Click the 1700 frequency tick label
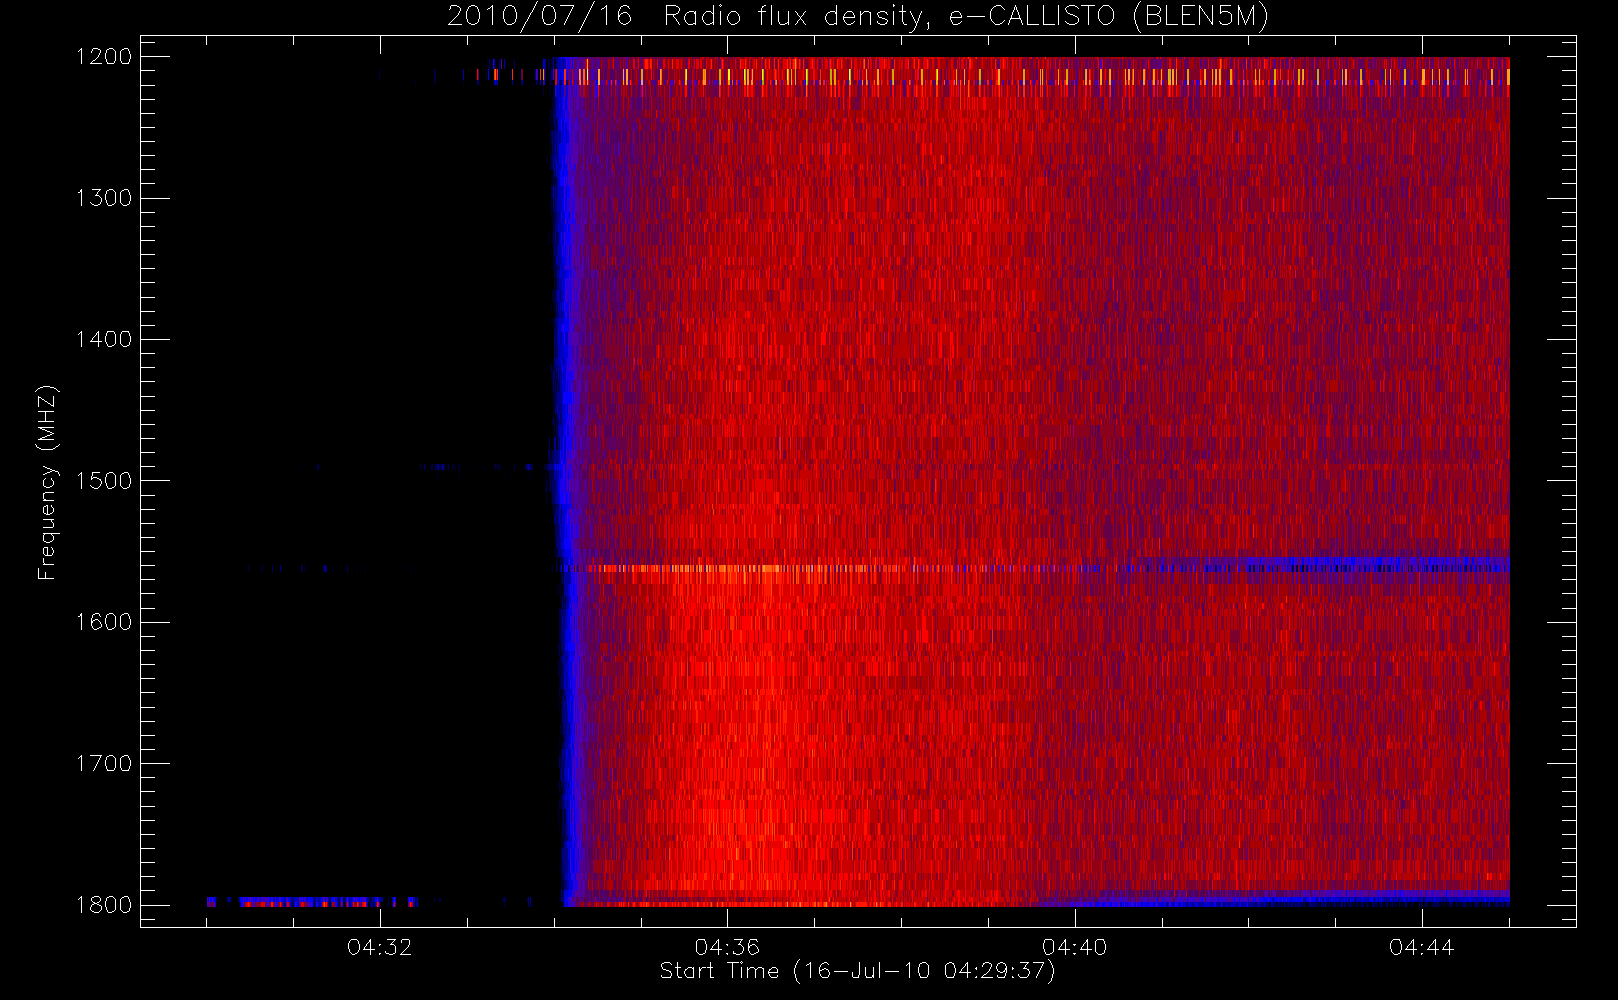This screenshot has height=1000, width=1618. [104, 763]
